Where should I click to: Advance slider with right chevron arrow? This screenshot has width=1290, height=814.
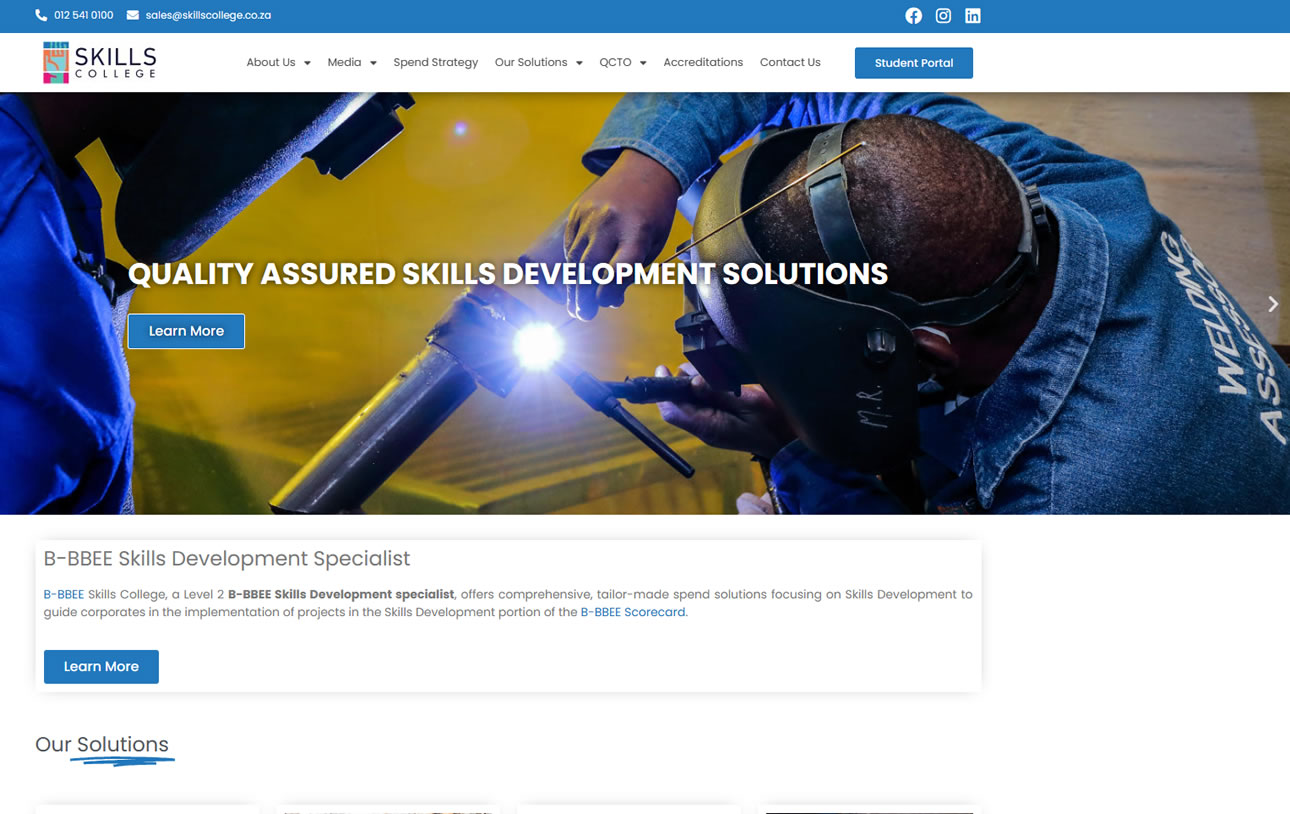1272,304
